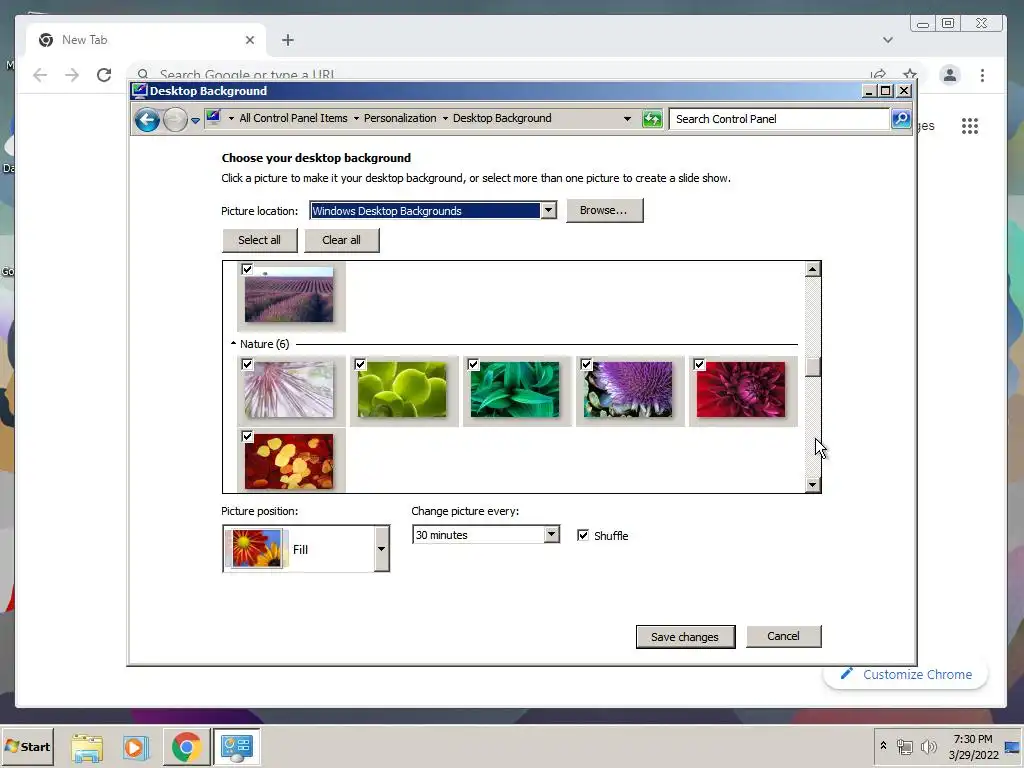
Task: Click the Clear all button
Action: coord(341,240)
